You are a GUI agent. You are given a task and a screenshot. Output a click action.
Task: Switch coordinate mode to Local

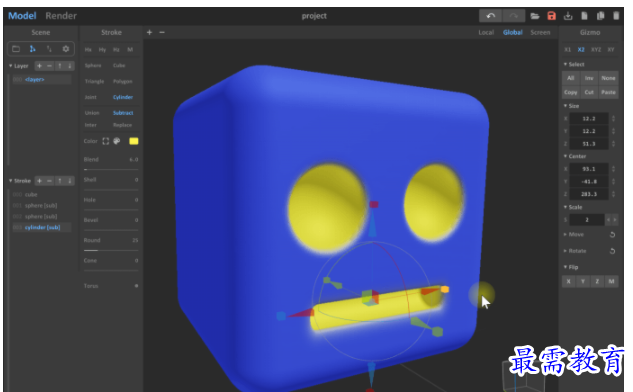pyautogui.click(x=486, y=32)
